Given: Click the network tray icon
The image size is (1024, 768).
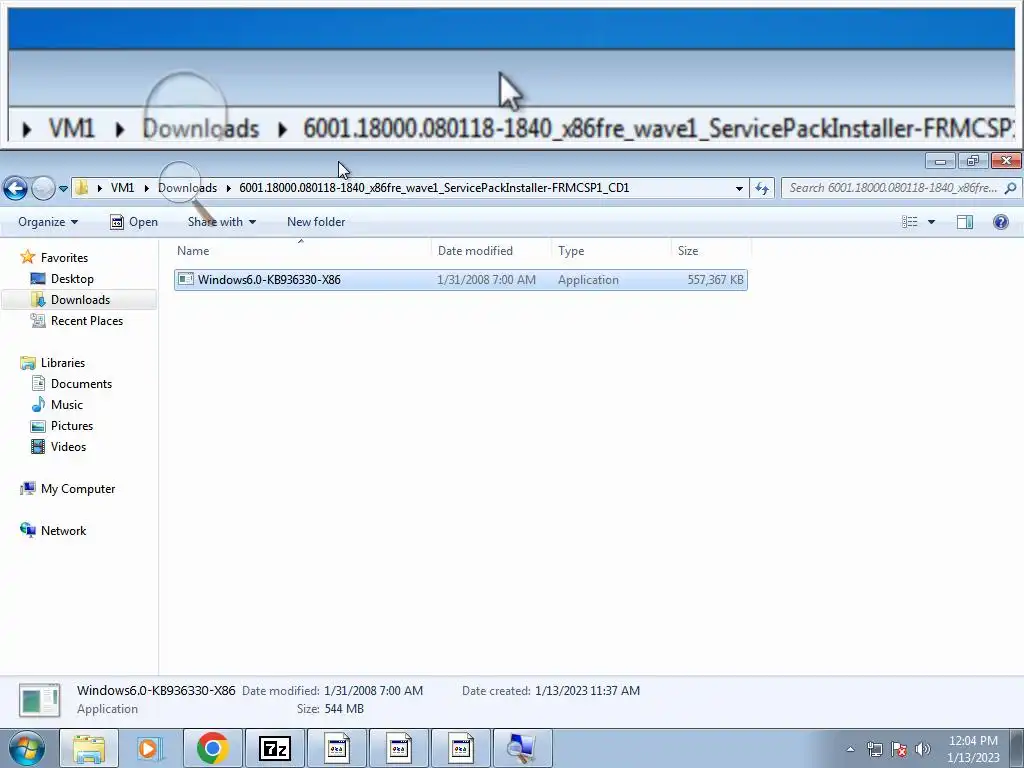Looking at the screenshot, I should coord(874,749).
